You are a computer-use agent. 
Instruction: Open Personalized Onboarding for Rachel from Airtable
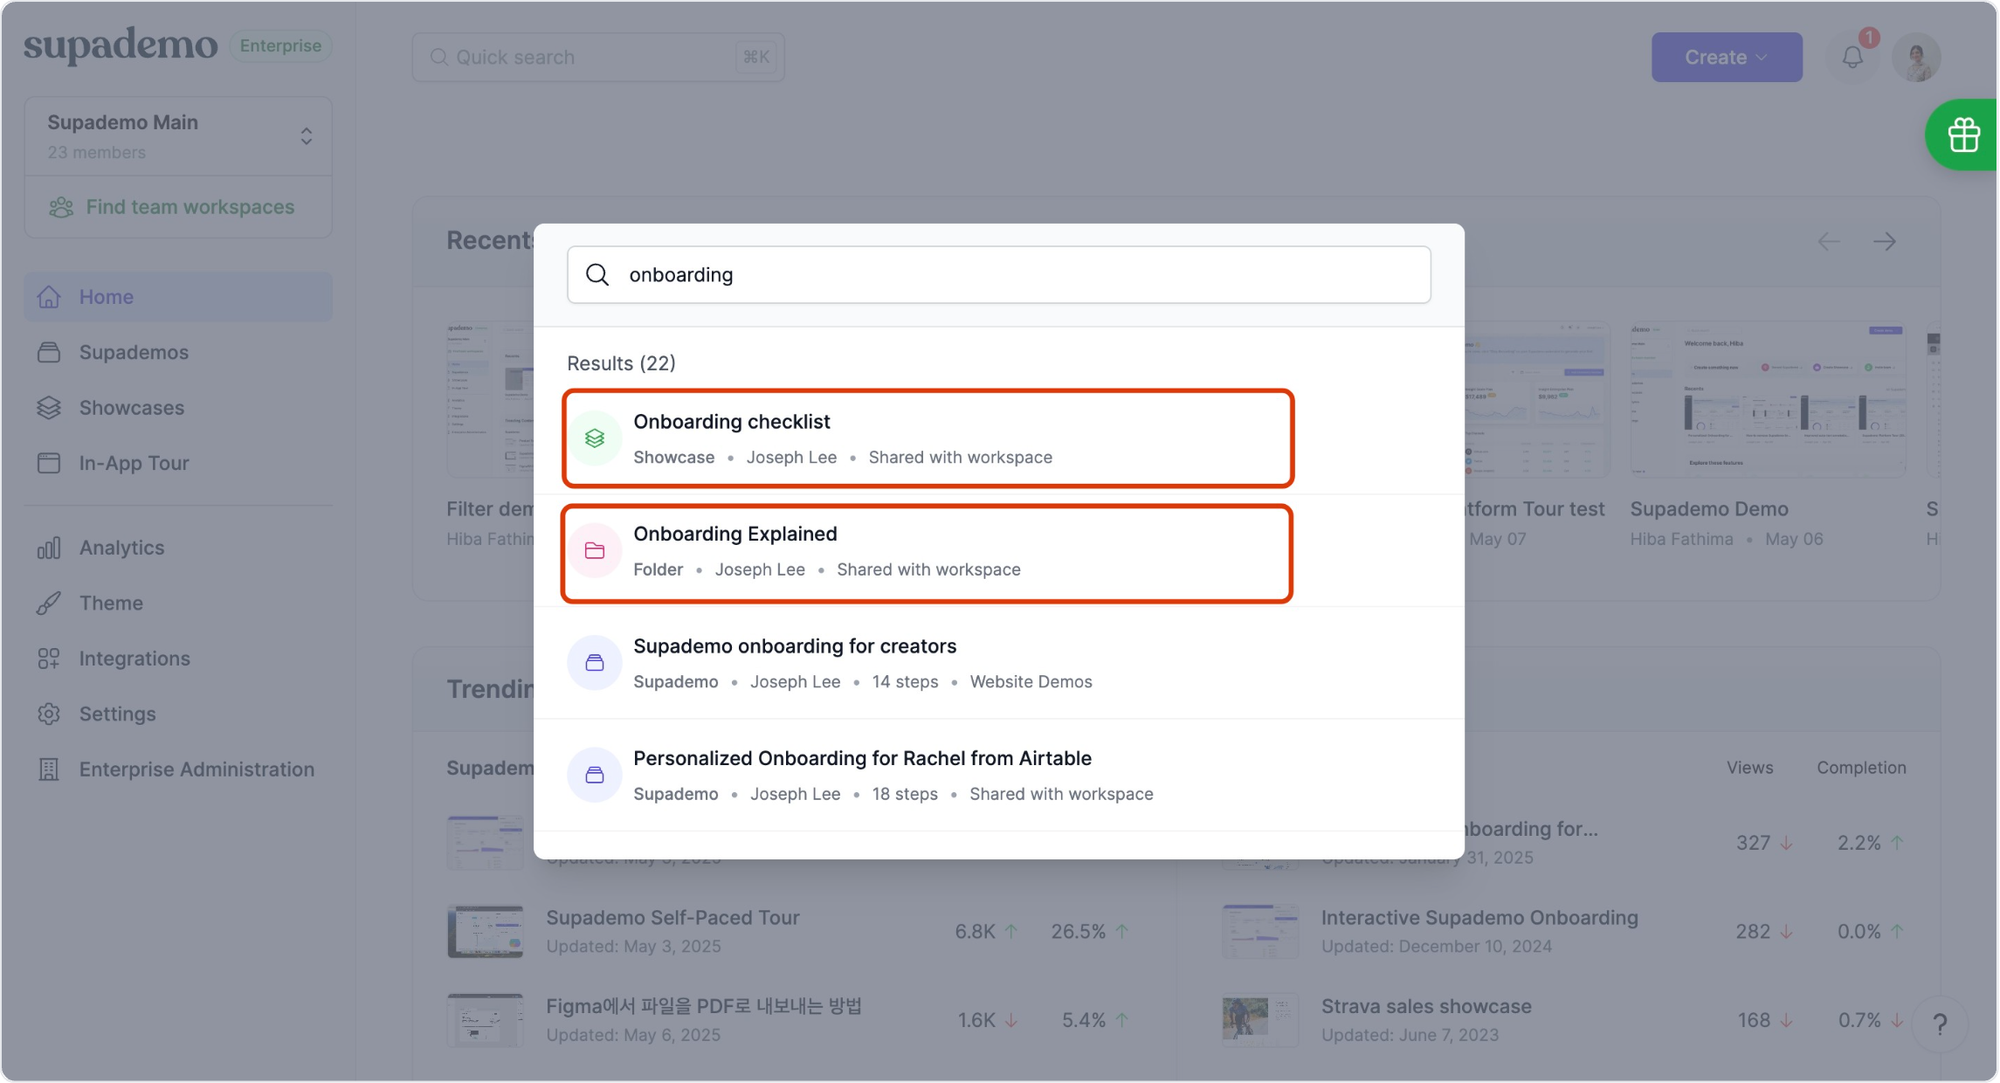[x=998, y=775]
